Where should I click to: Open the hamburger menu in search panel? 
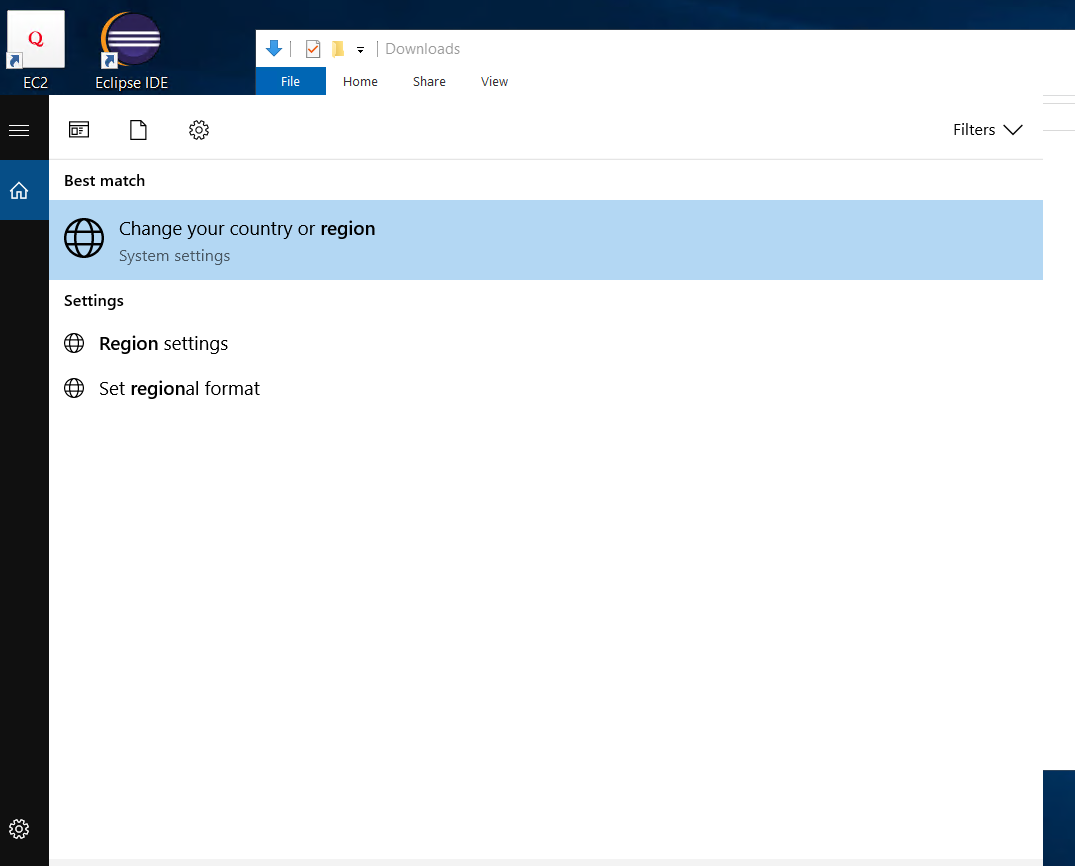pos(19,130)
